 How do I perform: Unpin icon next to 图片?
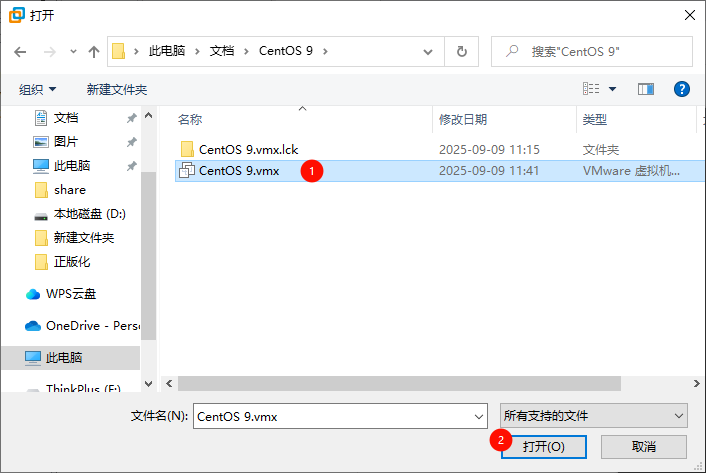coord(131,142)
